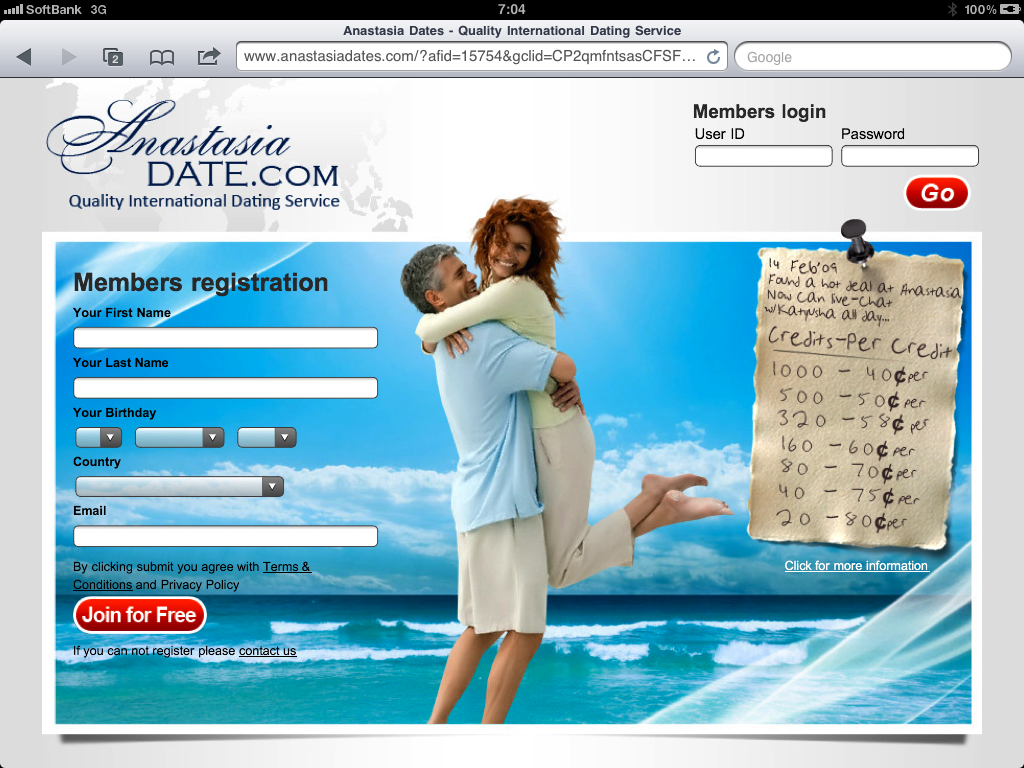Image resolution: width=1024 pixels, height=768 pixels.
Task: Click the Join for Free button
Action: [x=140, y=615]
